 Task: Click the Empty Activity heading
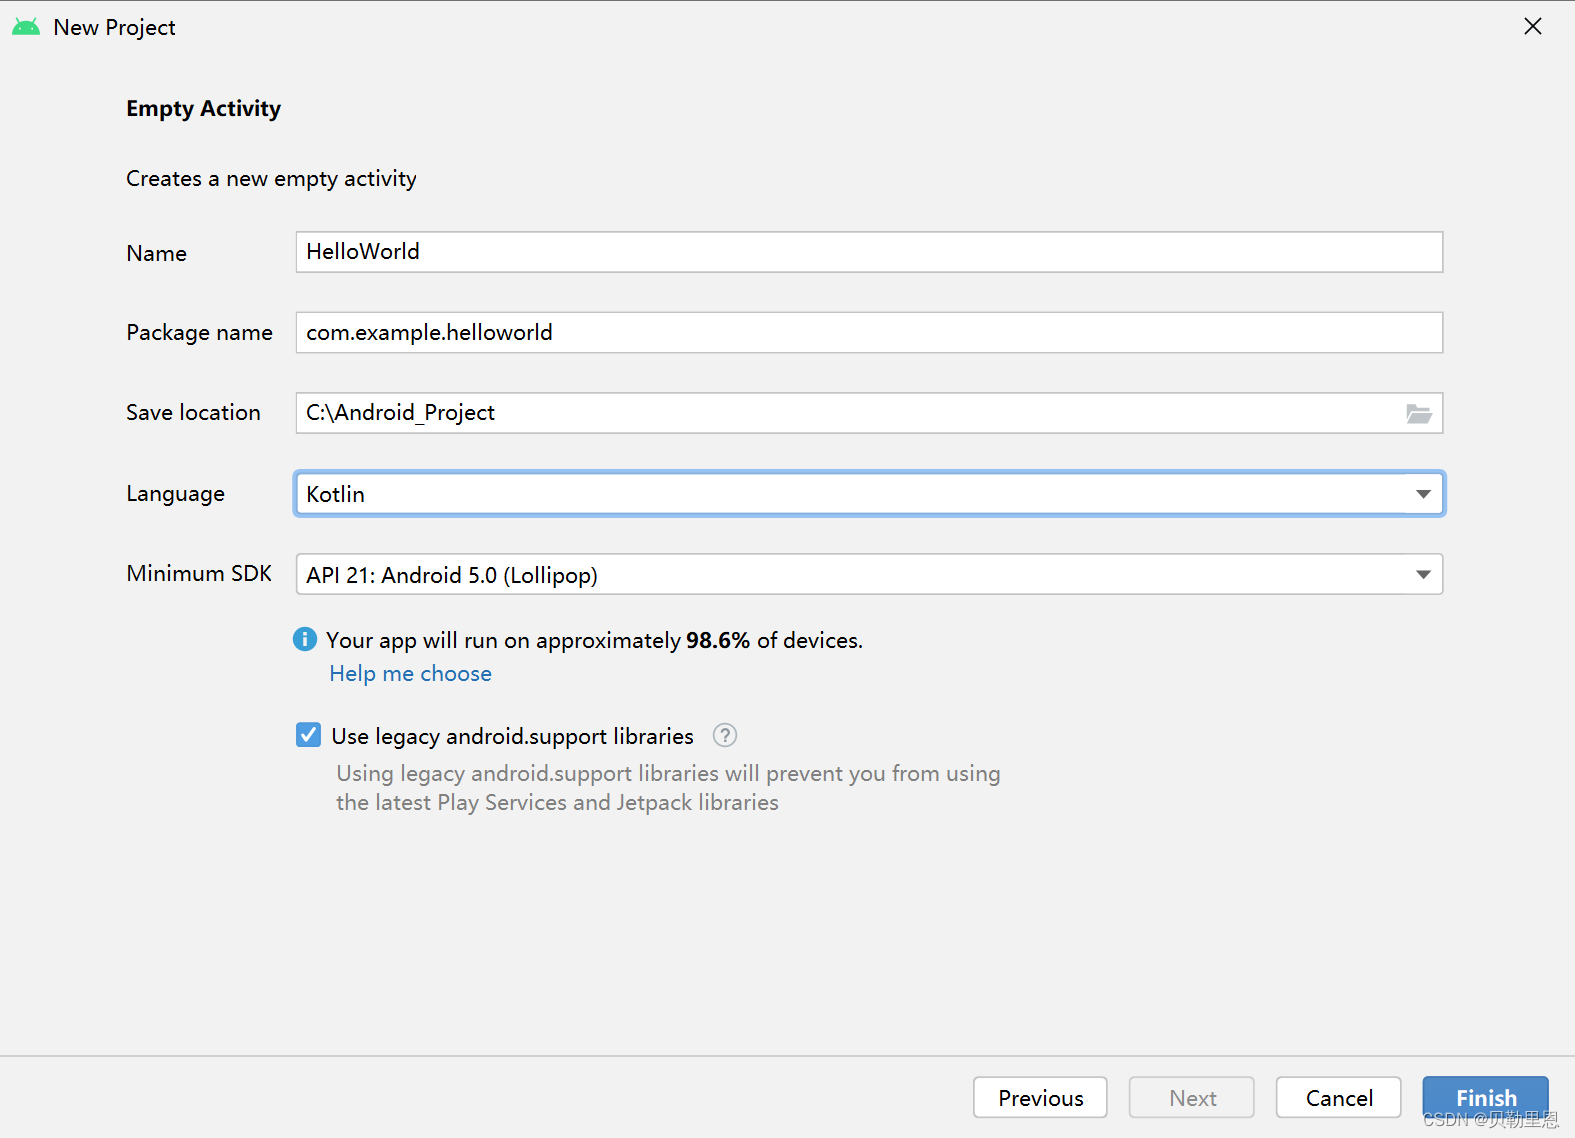pyautogui.click(x=204, y=108)
